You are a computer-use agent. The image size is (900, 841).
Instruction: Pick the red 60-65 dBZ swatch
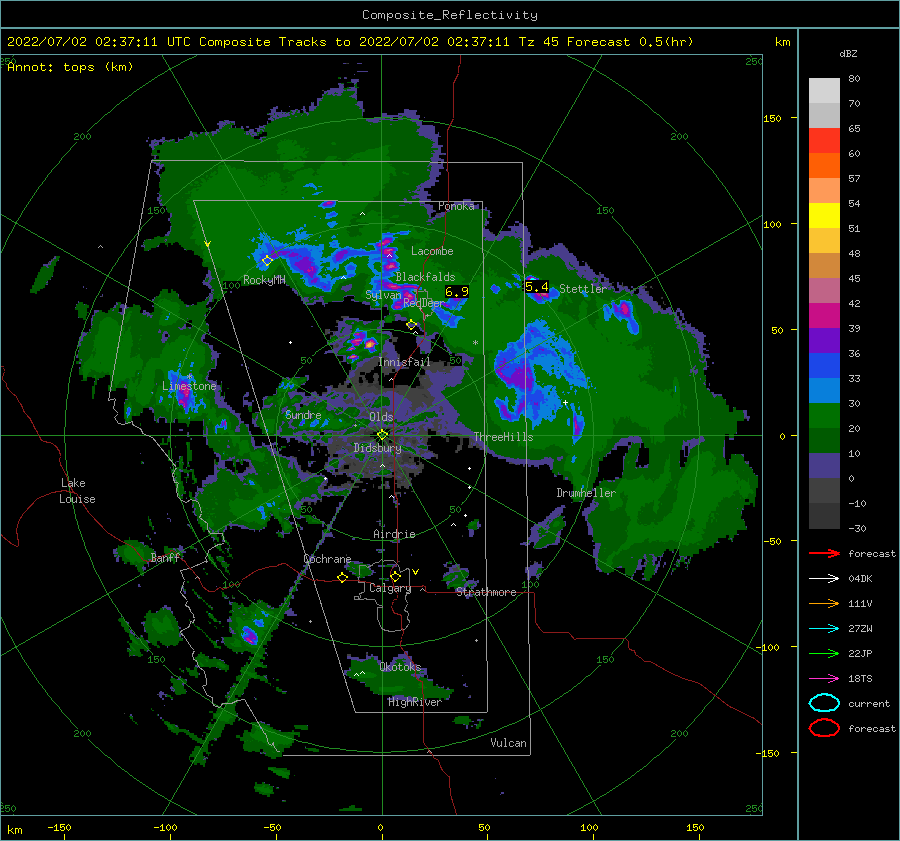[824, 141]
